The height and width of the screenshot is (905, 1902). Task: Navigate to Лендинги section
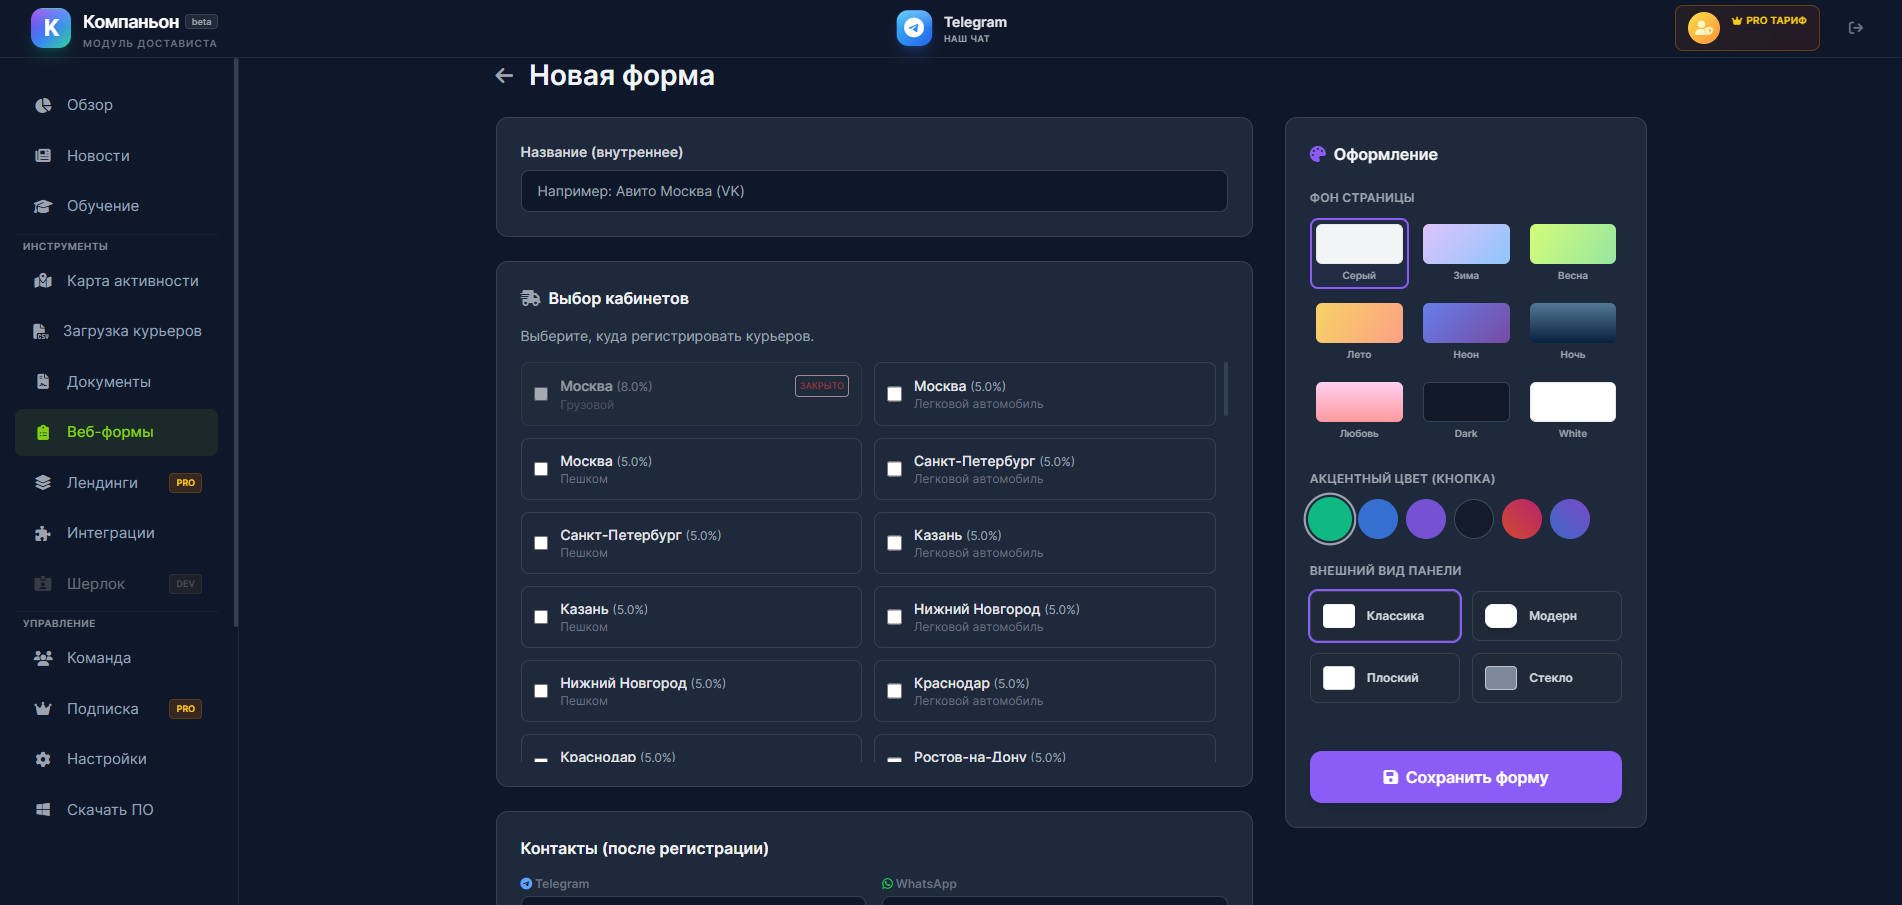point(102,483)
